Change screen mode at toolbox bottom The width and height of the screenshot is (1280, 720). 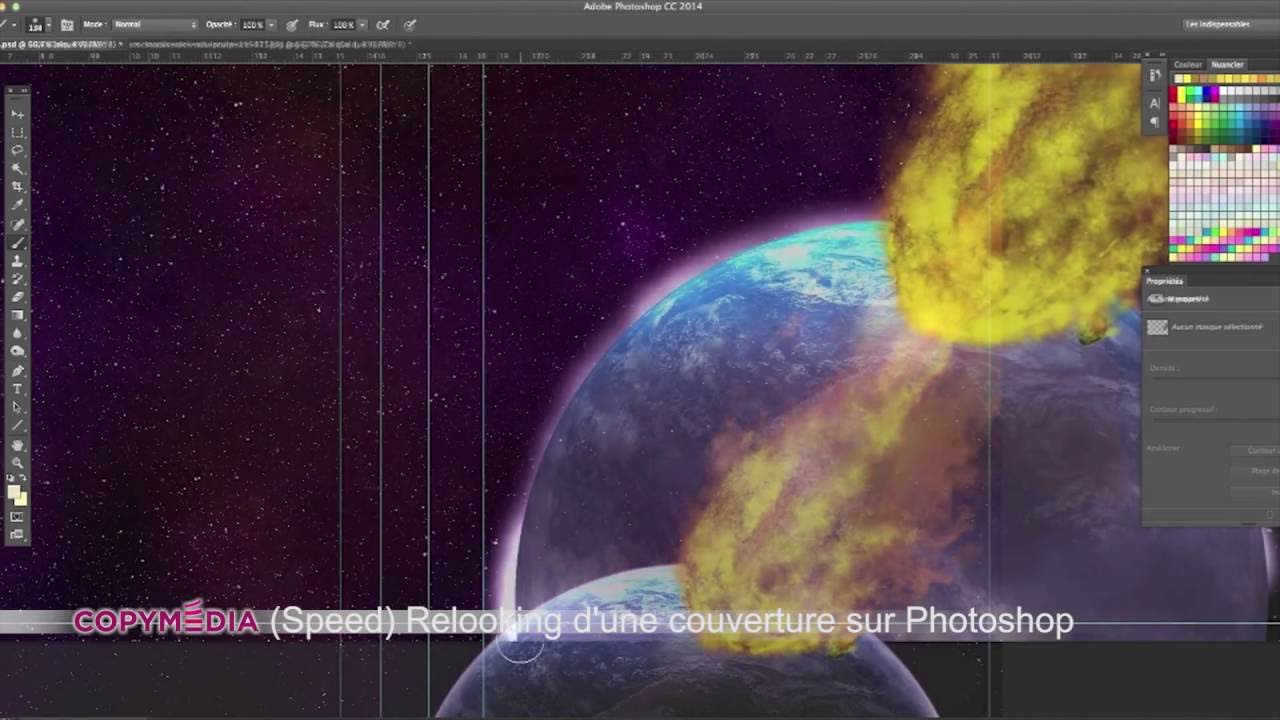[x=17, y=535]
